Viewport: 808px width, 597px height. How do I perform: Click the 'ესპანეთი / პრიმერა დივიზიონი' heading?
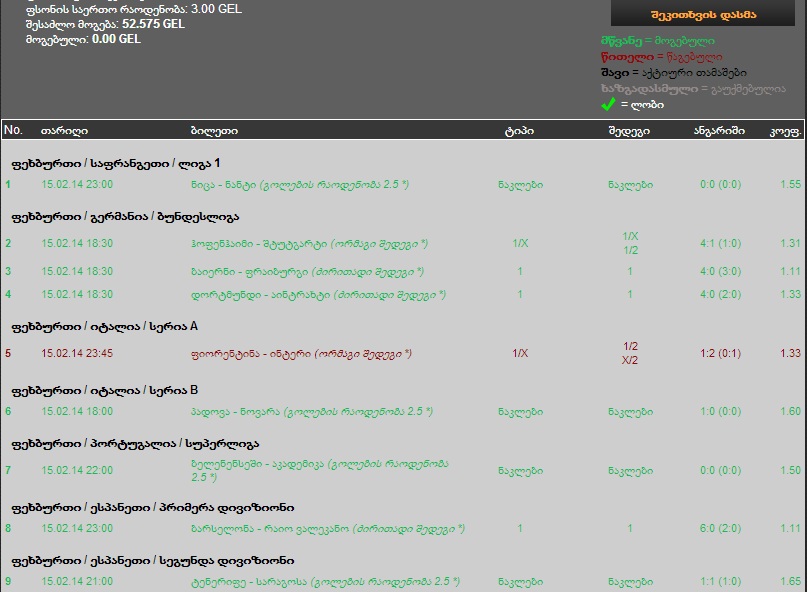click(193, 507)
